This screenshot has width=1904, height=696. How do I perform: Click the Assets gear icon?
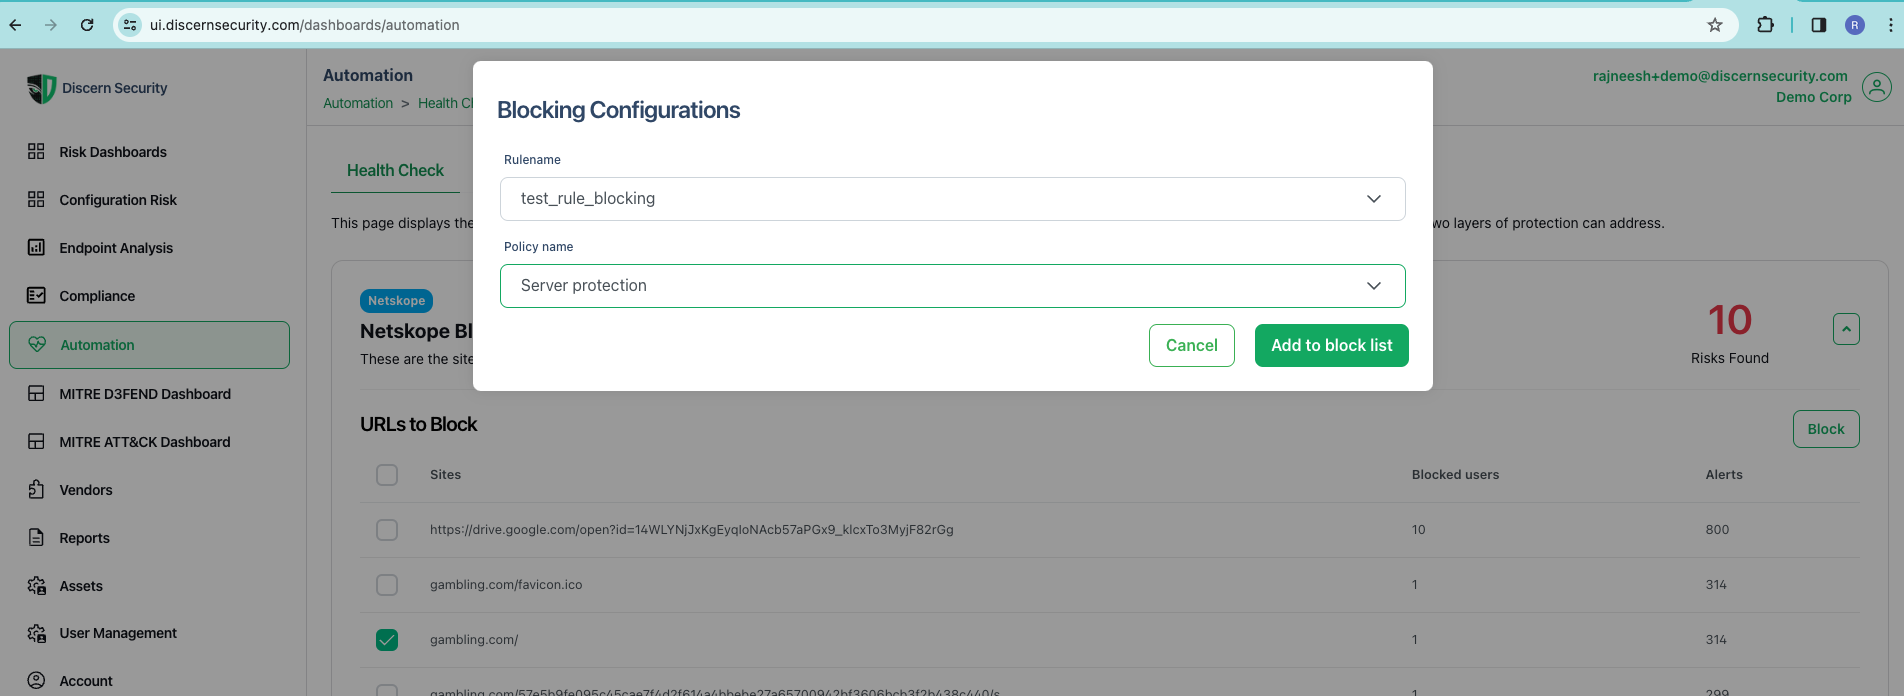36,585
